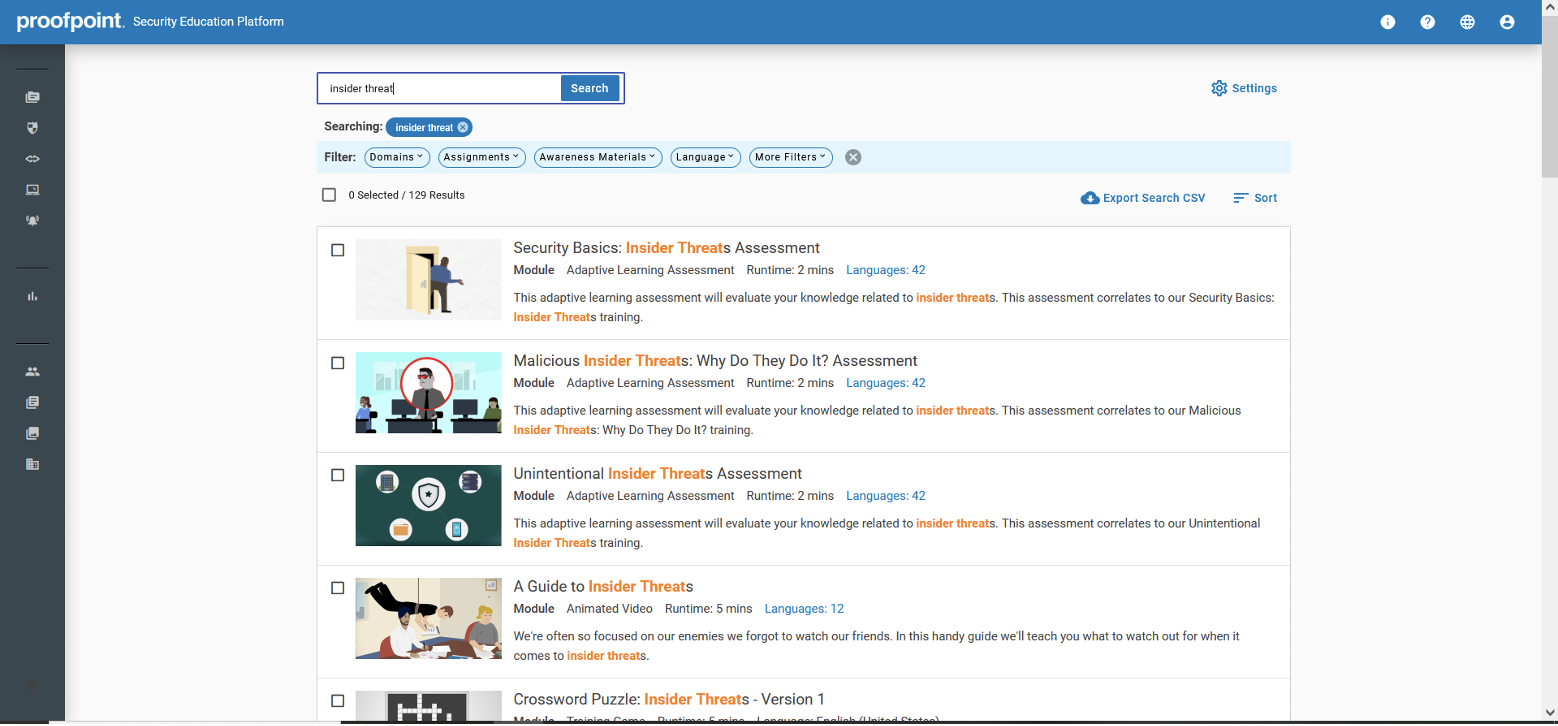Click the shield icon in left sidebar

pyautogui.click(x=32, y=128)
